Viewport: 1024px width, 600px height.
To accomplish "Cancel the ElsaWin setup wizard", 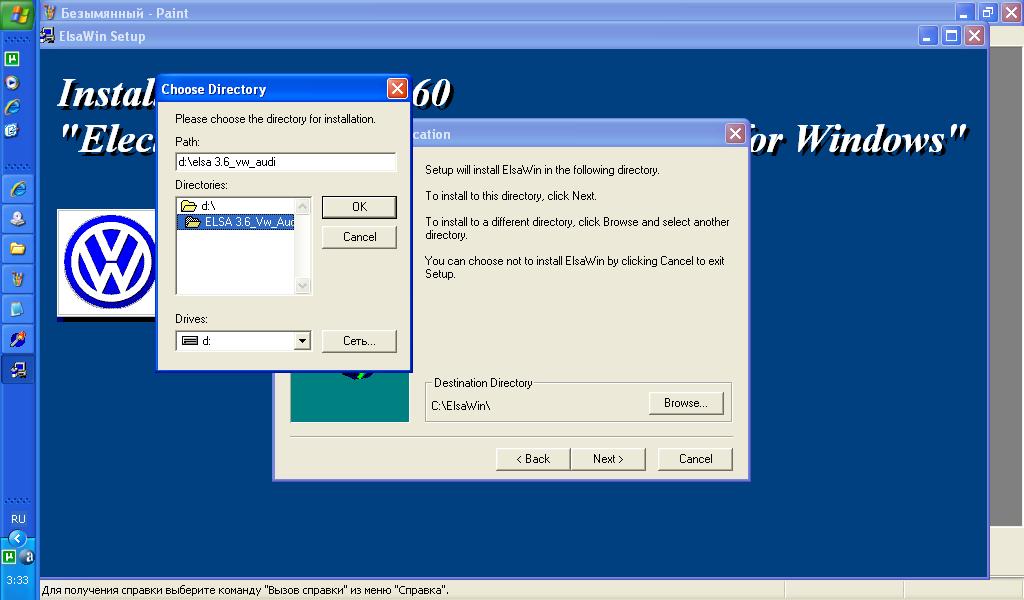I will pos(695,459).
